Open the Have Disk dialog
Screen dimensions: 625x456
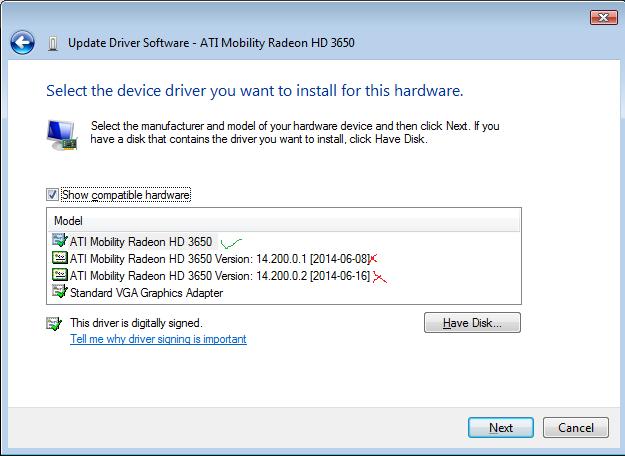(x=472, y=322)
